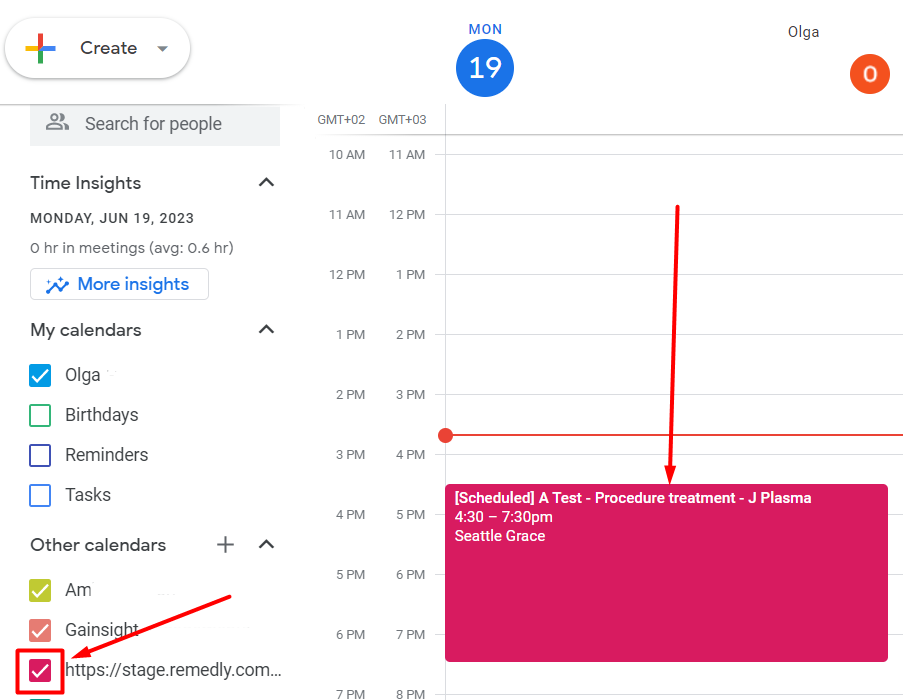
Task: Add other calendars with plus icon
Action: click(x=225, y=545)
